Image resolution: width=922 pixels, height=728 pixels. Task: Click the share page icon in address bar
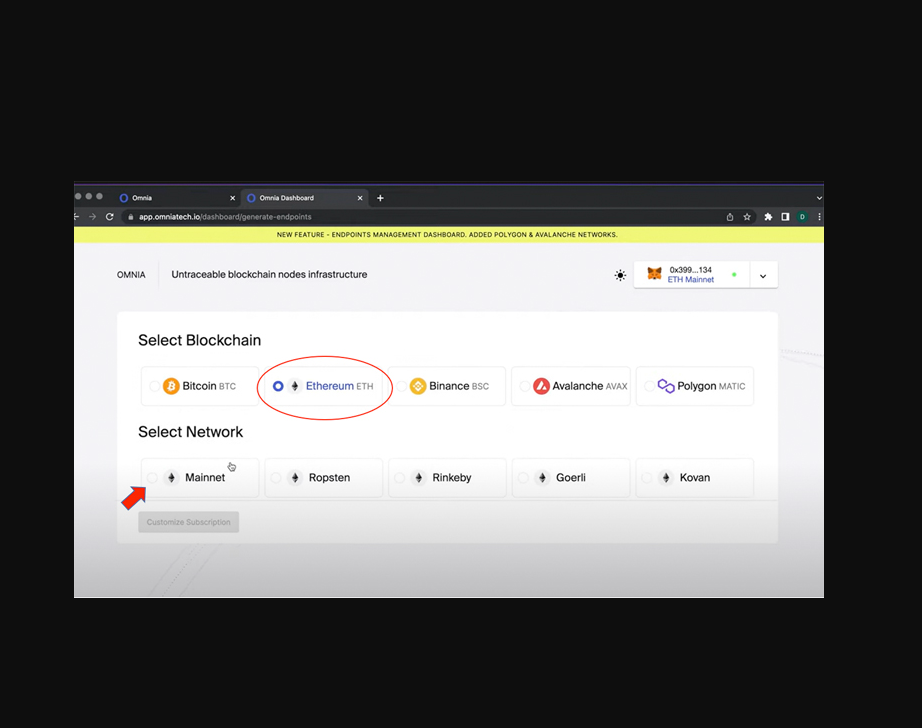tap(730, 217)
